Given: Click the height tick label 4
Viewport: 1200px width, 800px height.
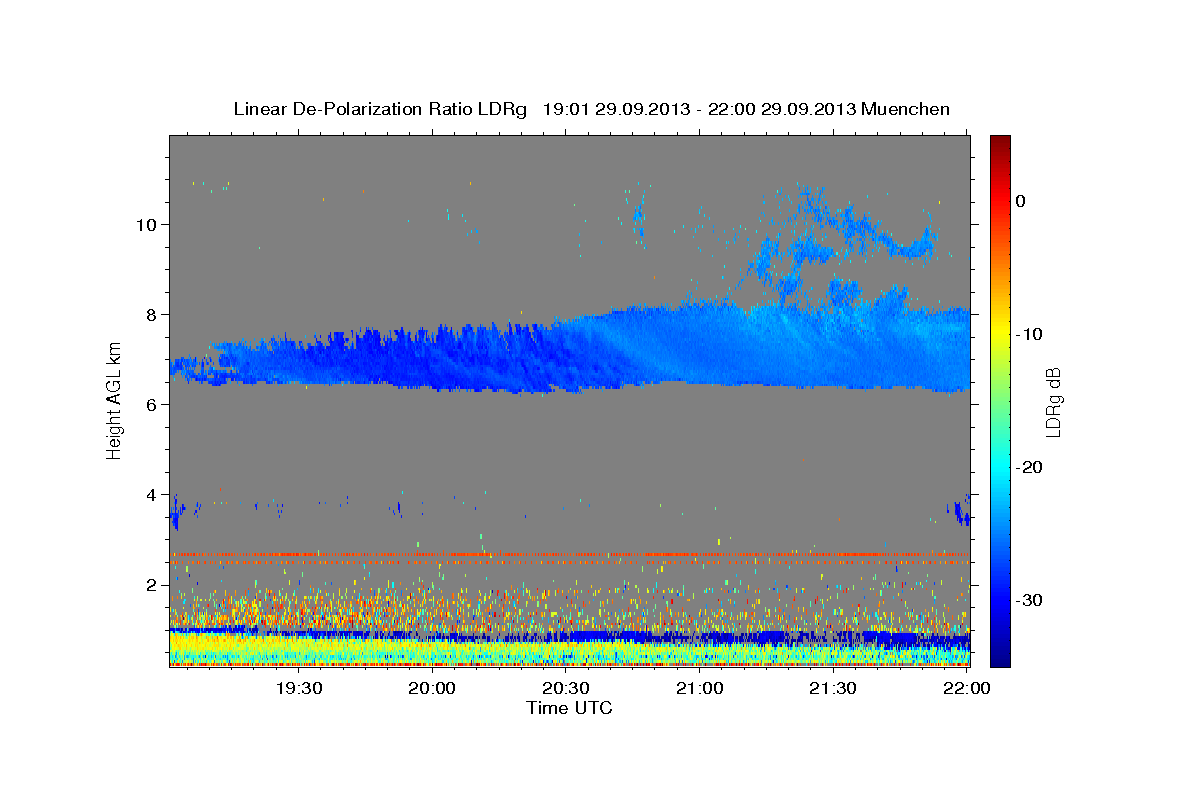Looking at the screenshot, I should tap(151, 494).
